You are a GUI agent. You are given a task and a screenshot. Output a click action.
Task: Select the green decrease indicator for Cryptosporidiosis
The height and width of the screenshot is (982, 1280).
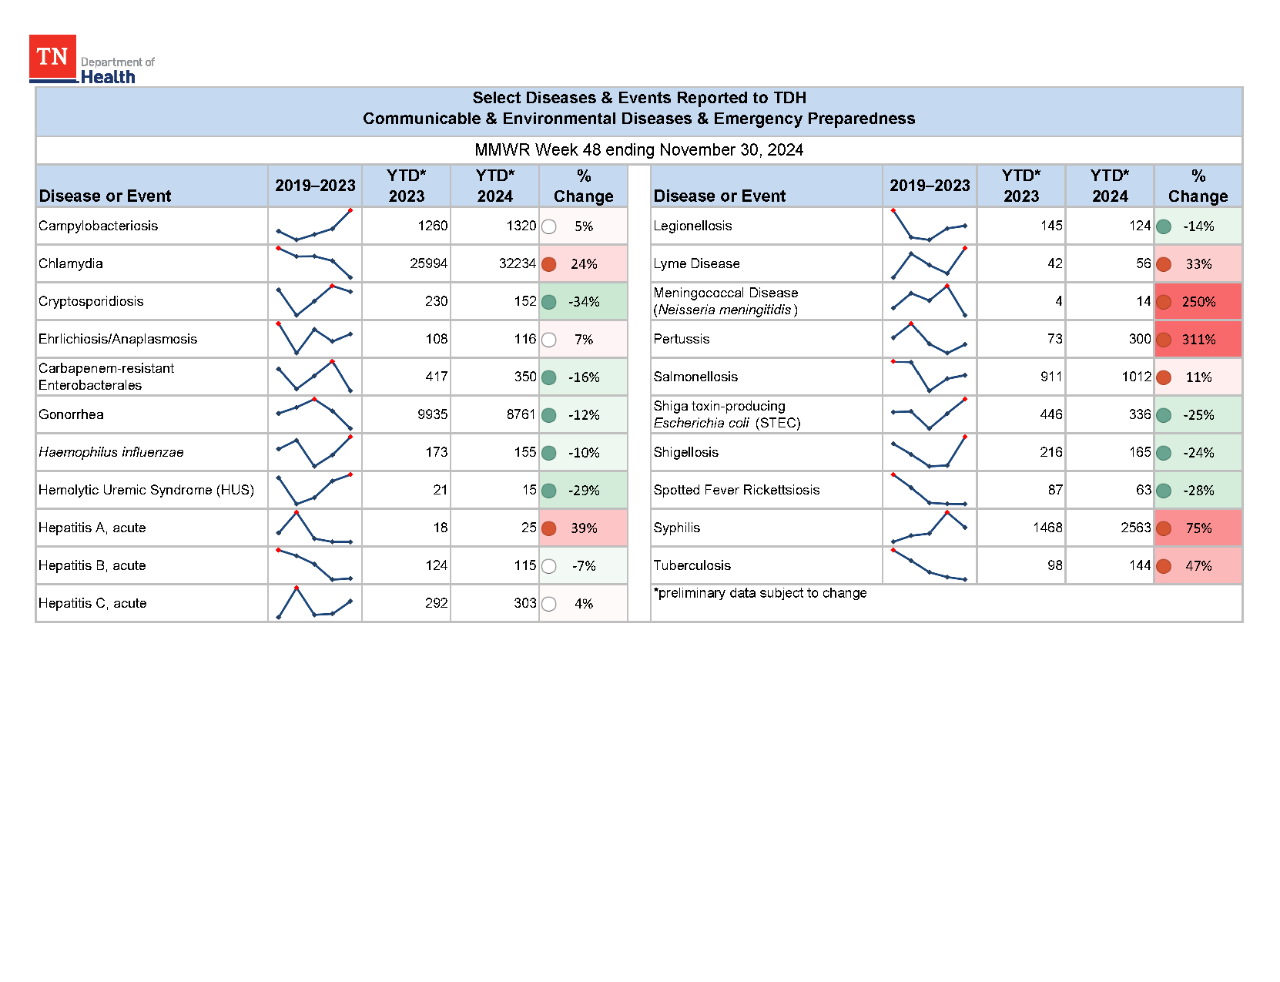(549, 301)
